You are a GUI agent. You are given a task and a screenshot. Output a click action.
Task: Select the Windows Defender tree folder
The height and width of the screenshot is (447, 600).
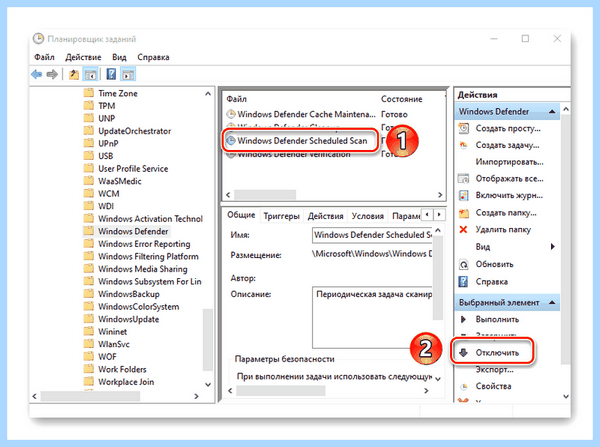[x=133, y=231]
